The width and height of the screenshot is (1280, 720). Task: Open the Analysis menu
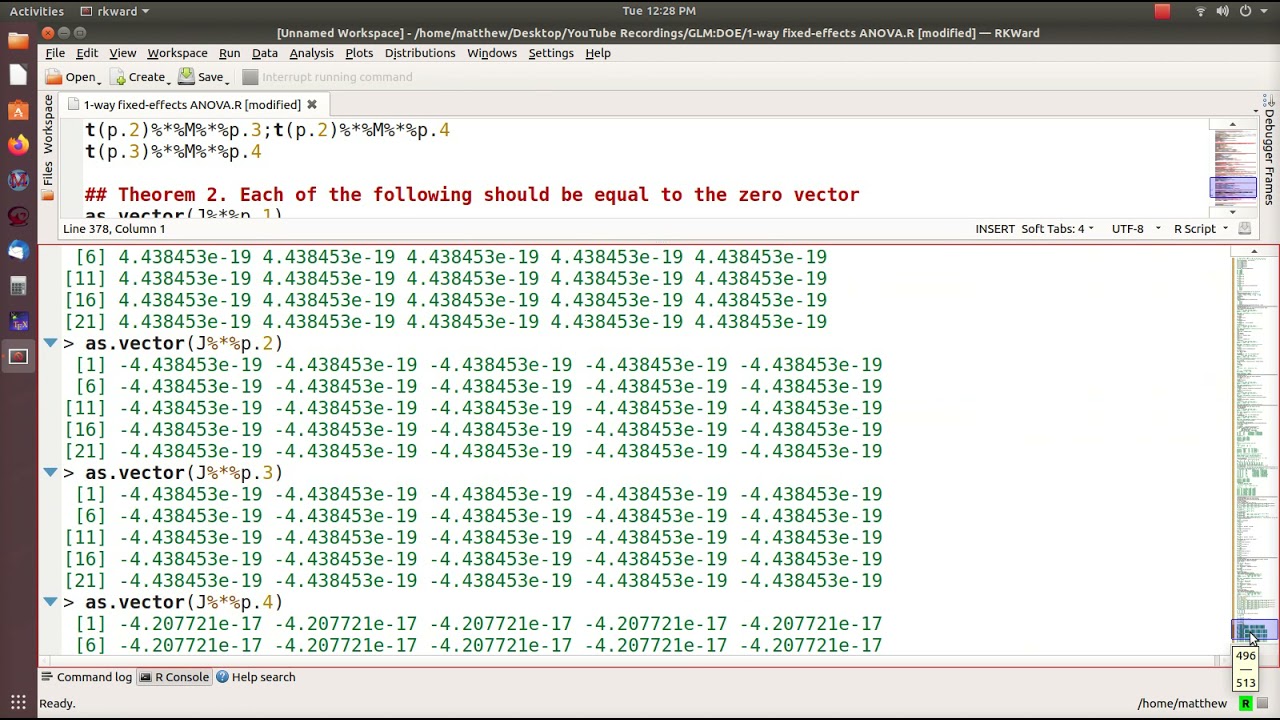point(311,53)
